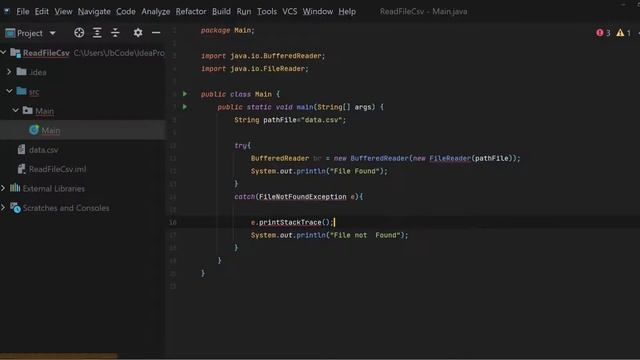Open the Tools menu
This screenshot has width=640, height=360.
267,11
